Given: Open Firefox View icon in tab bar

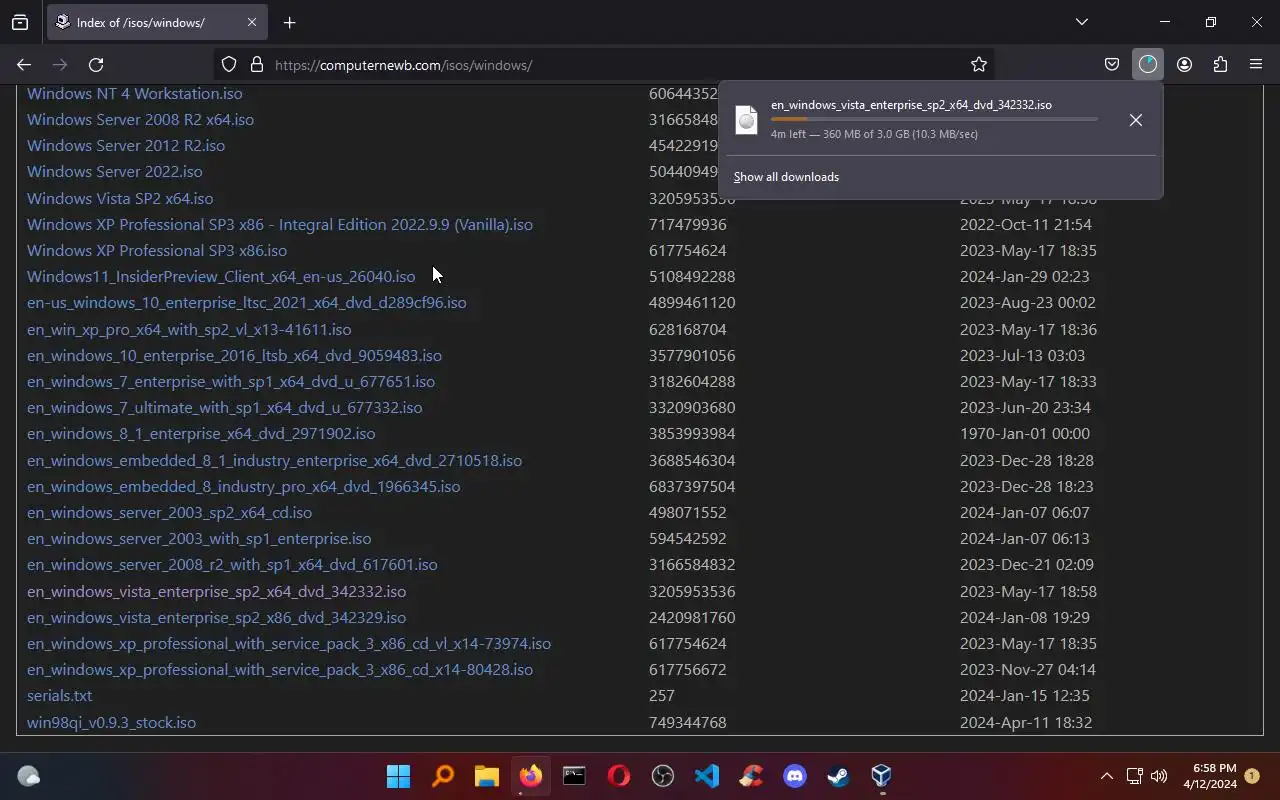Looking at the screenshot, I should point(20,22).
